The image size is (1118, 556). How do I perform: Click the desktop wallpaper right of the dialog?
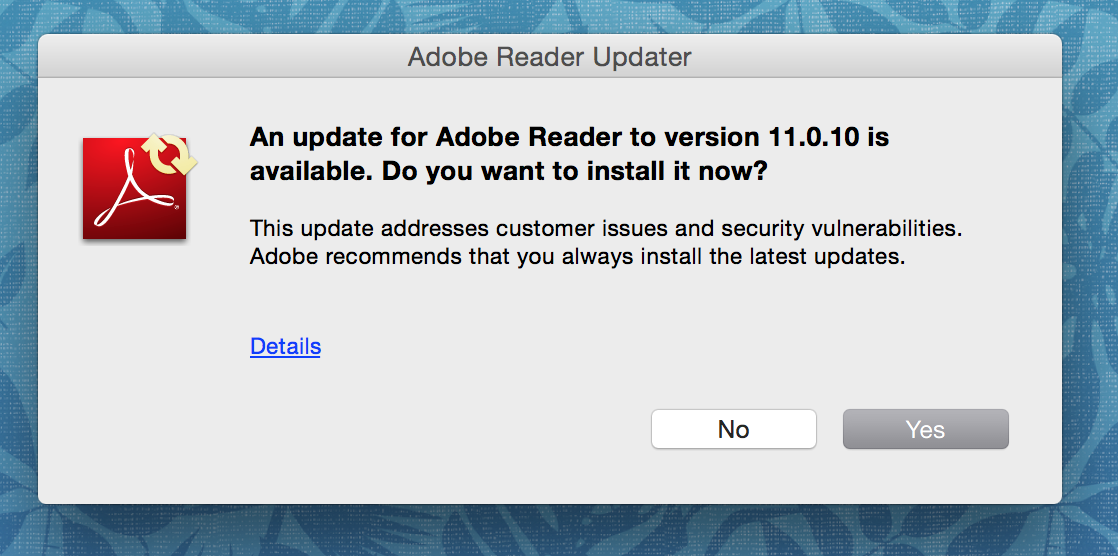point(1090,278)
